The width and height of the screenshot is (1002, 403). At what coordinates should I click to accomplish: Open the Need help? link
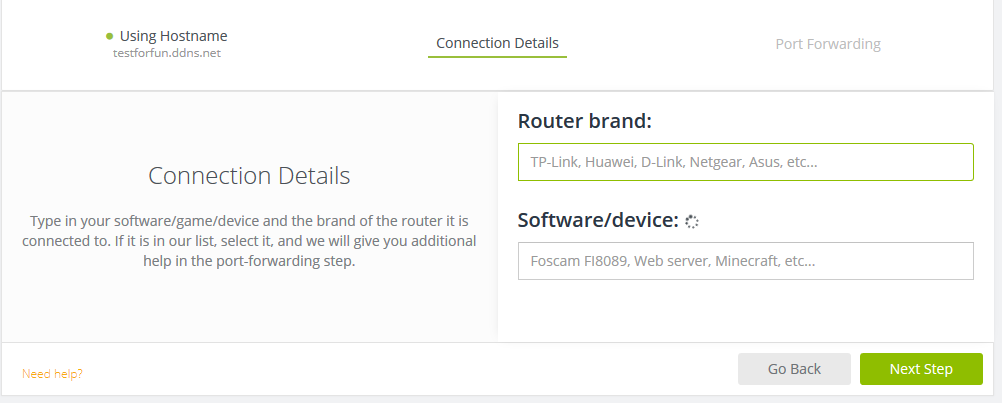[x=52, y=374]
